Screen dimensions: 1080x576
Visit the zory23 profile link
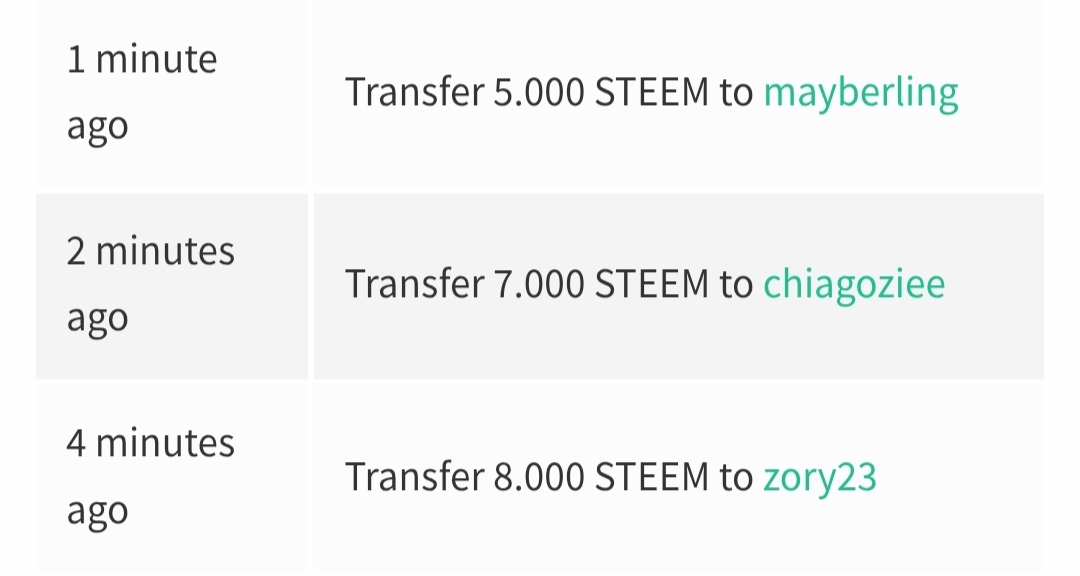tap(820, 477)
